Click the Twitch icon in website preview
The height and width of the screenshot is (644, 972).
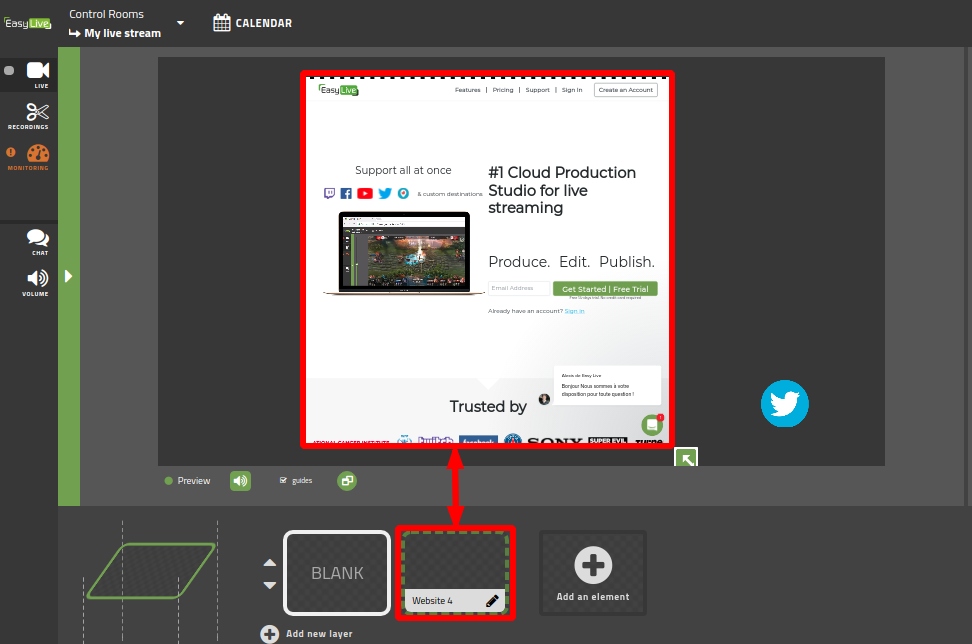point(329,193)
